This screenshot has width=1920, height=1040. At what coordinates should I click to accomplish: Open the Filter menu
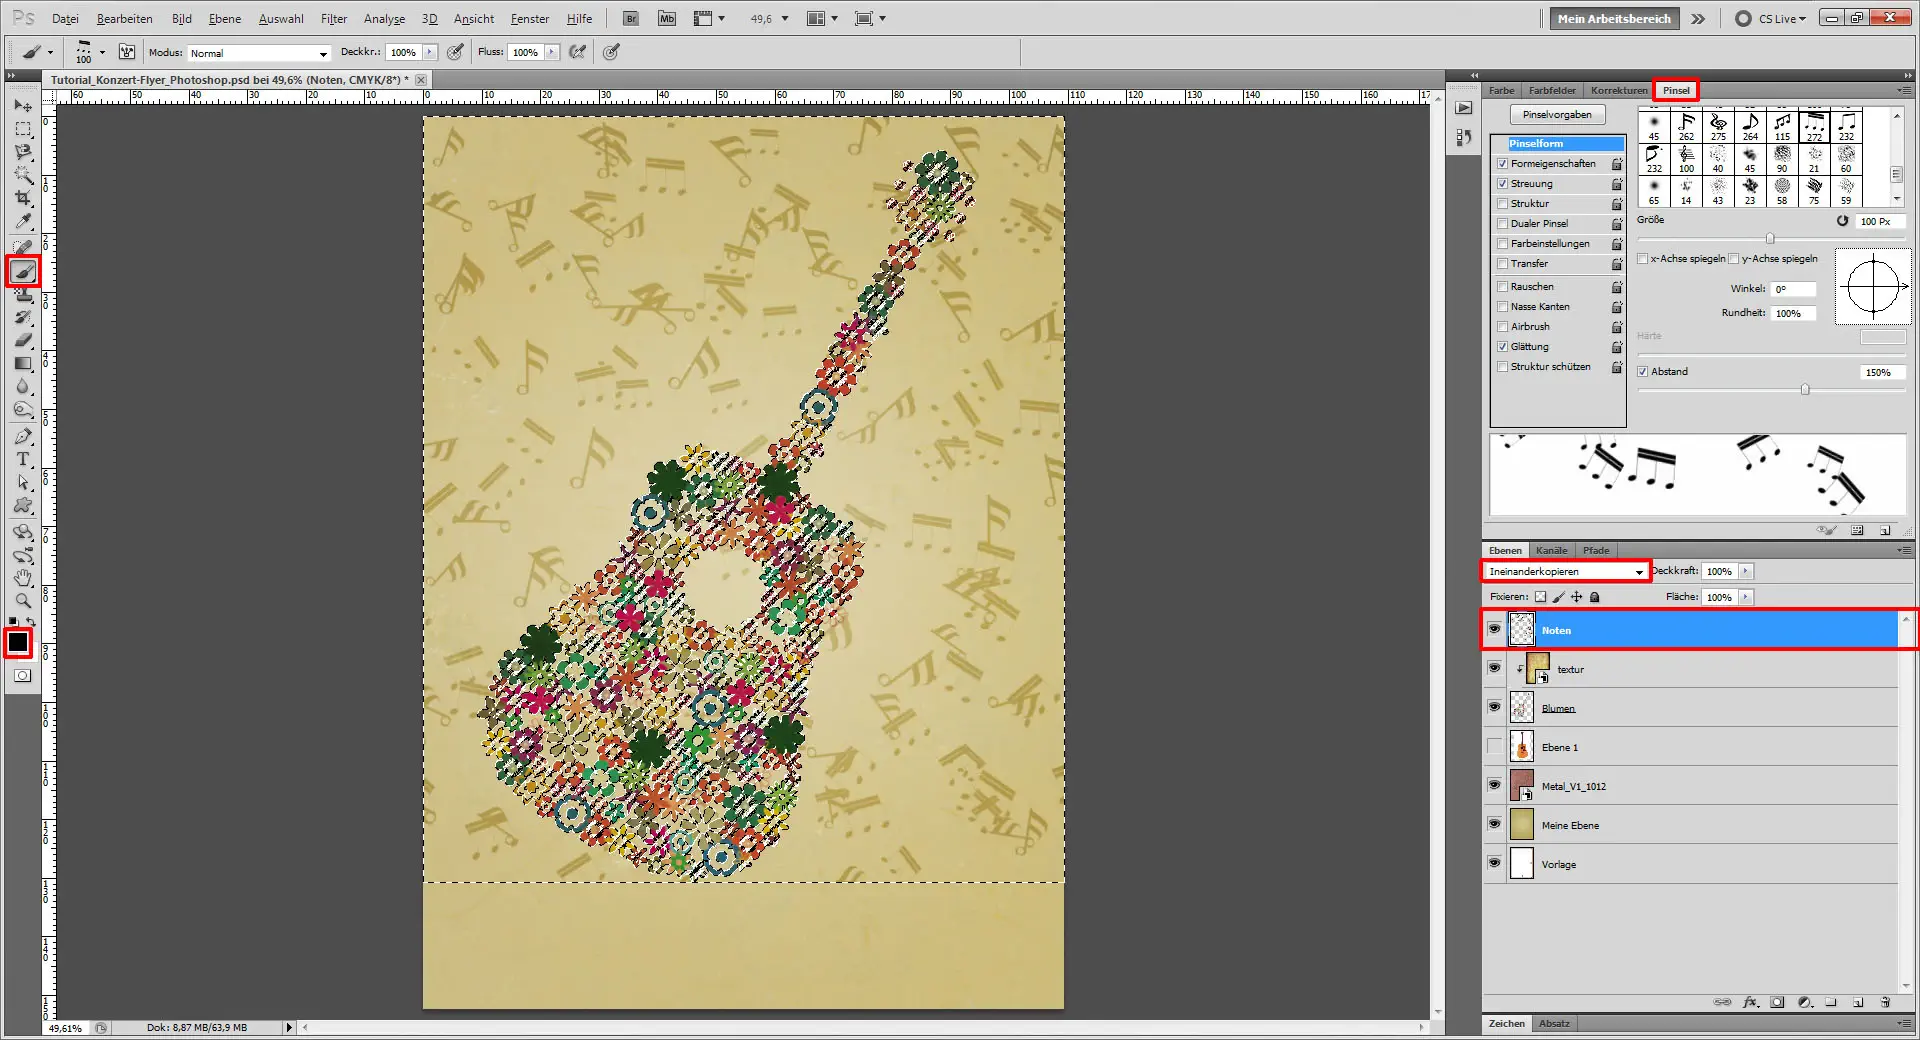[x=333, y=18]
